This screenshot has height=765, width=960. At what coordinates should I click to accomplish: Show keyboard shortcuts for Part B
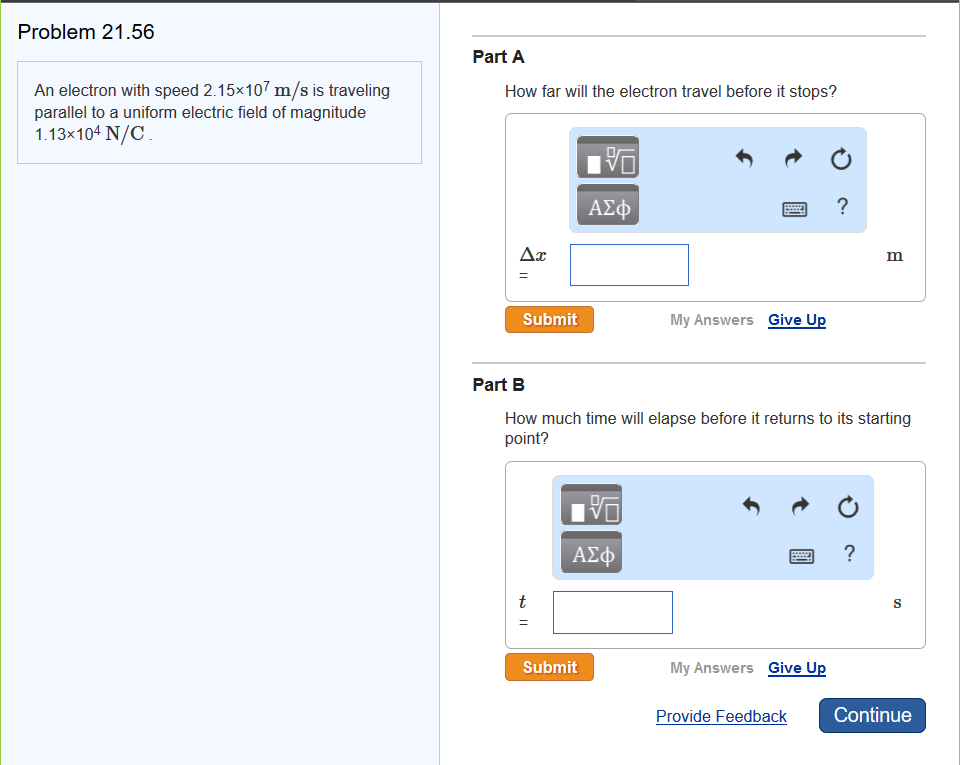802,555
